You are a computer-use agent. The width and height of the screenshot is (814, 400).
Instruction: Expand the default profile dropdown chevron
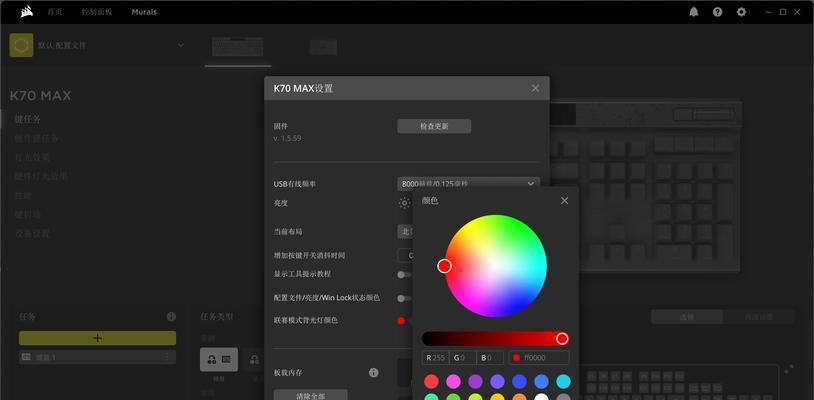(x=181, y=45)
